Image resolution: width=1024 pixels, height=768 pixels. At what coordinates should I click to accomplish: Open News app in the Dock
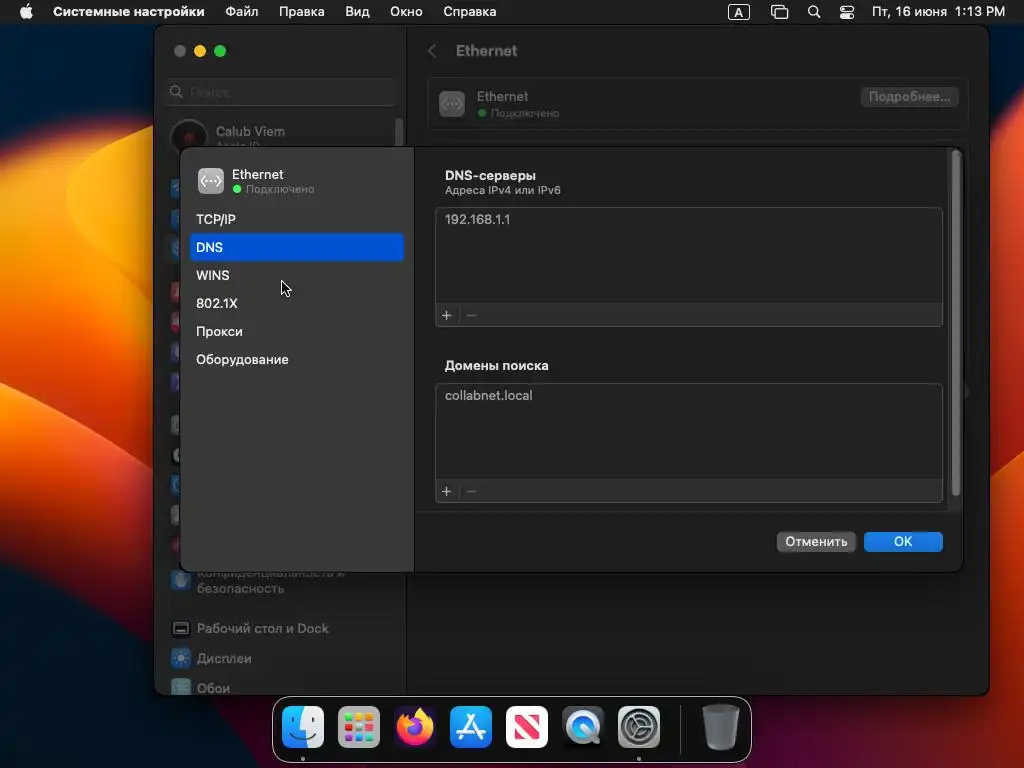(x=527, y=727)
